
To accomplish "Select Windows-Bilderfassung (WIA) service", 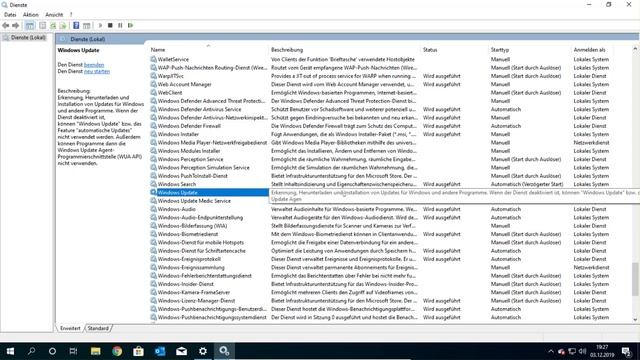I will [x=192, y=226].
